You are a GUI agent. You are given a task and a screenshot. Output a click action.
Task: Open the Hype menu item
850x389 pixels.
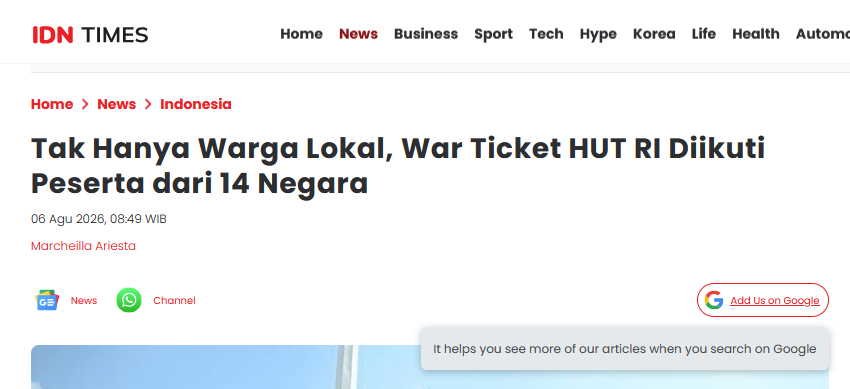598,34
